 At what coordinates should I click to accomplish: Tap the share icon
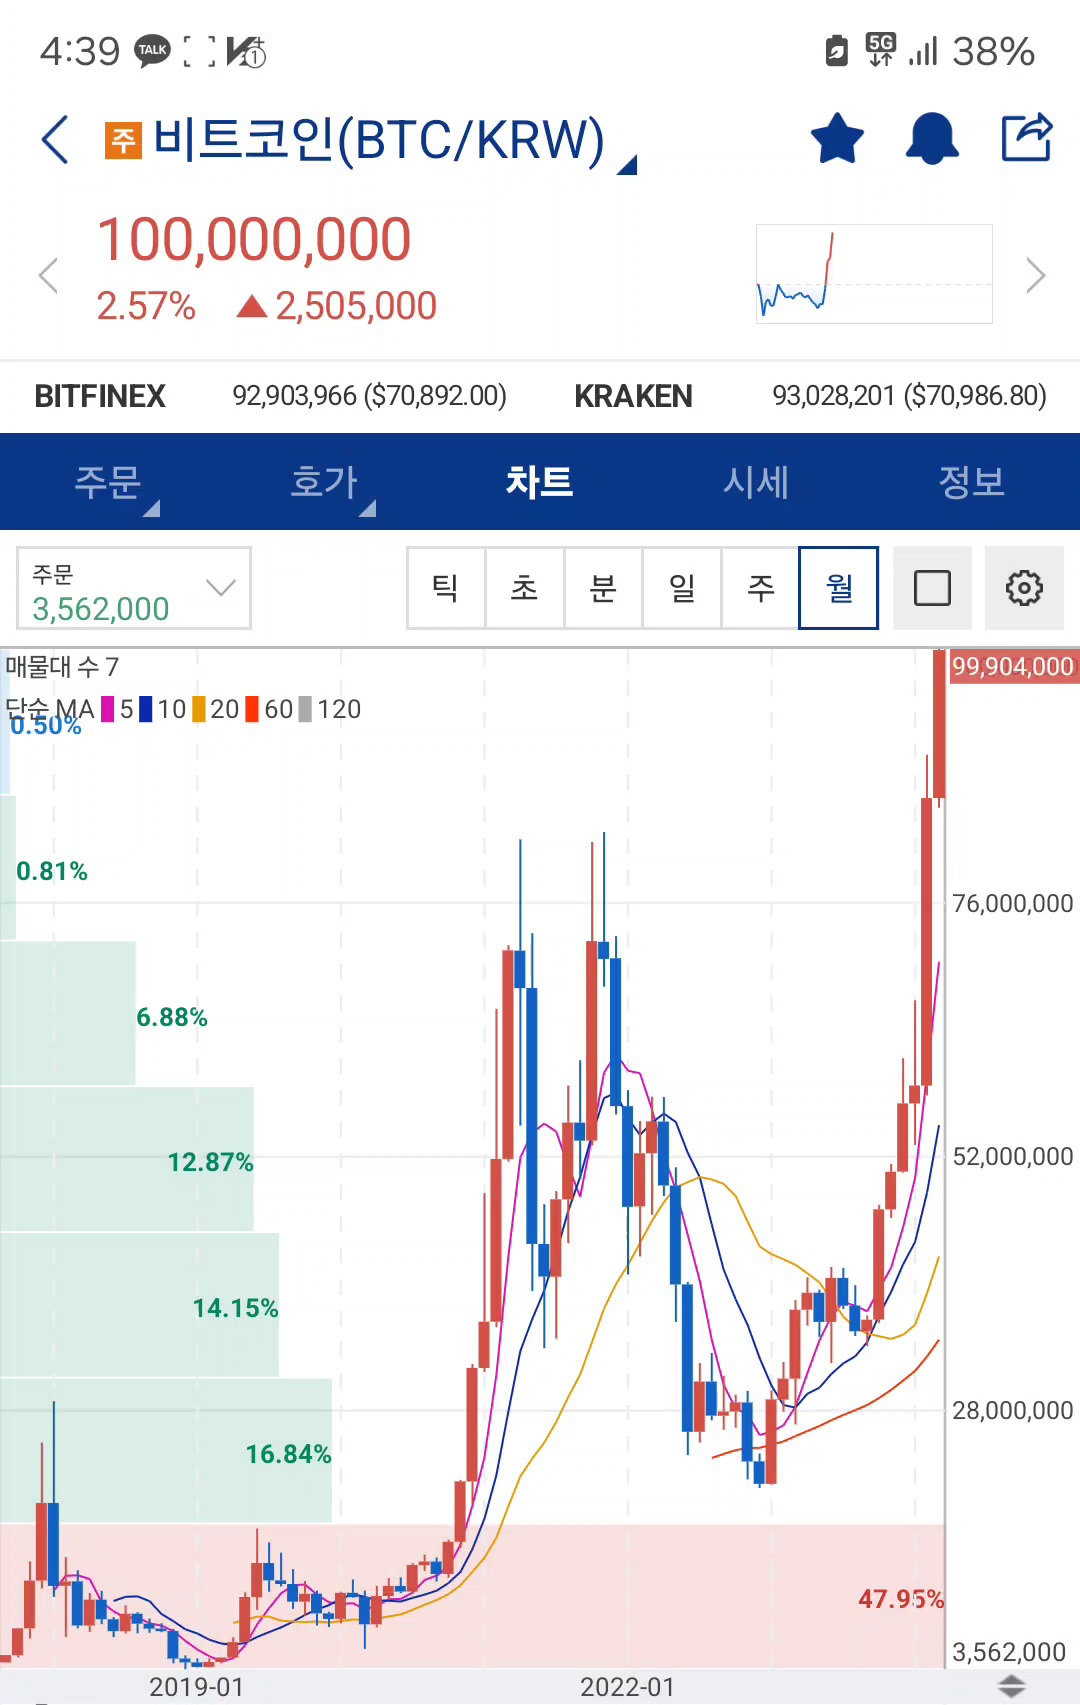click(x=1027, y=137)
